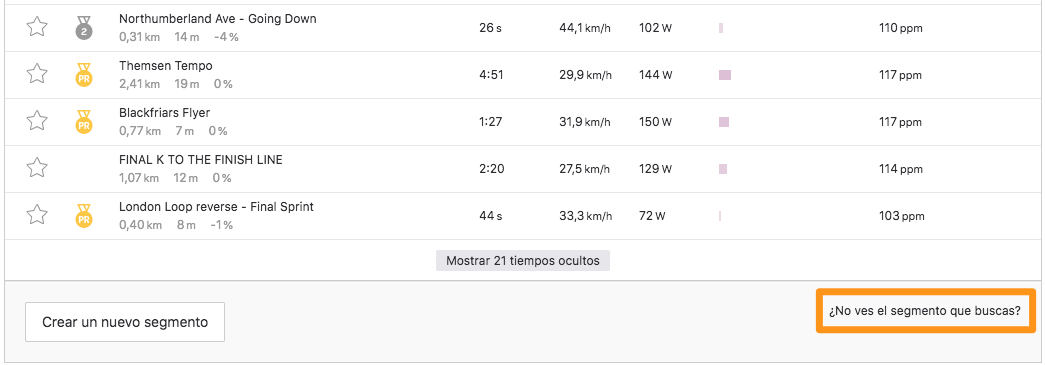Image resolution: width=1045 pixels, height=365 pixels.
Task: Open ¿No ves el segmento que buscas? link
Action: tap(926, 311)
